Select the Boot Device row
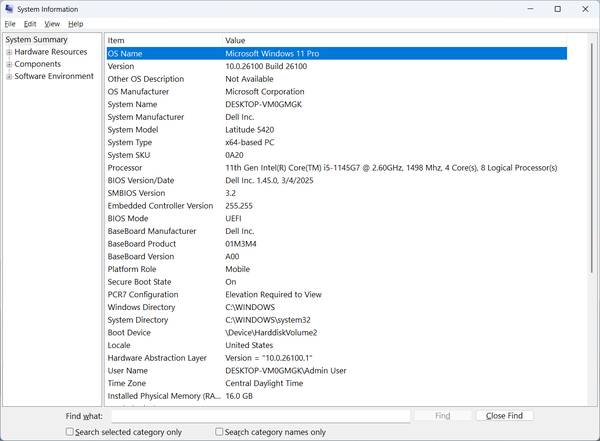Image resolution: width=600 pixels, height=441 pixels. (x=337, y=332)
